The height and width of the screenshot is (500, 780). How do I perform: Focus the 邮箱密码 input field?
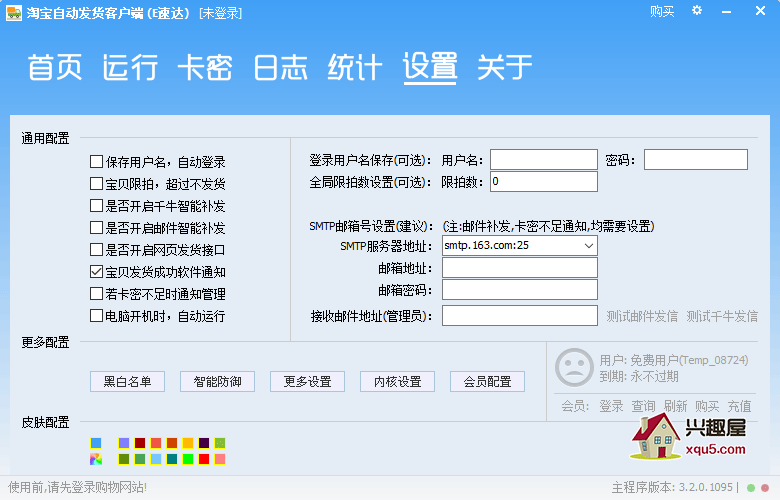coord(520,290)
